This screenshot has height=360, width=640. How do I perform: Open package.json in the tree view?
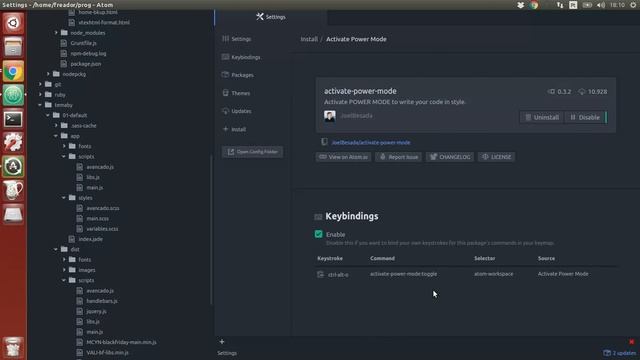[86, 64]
